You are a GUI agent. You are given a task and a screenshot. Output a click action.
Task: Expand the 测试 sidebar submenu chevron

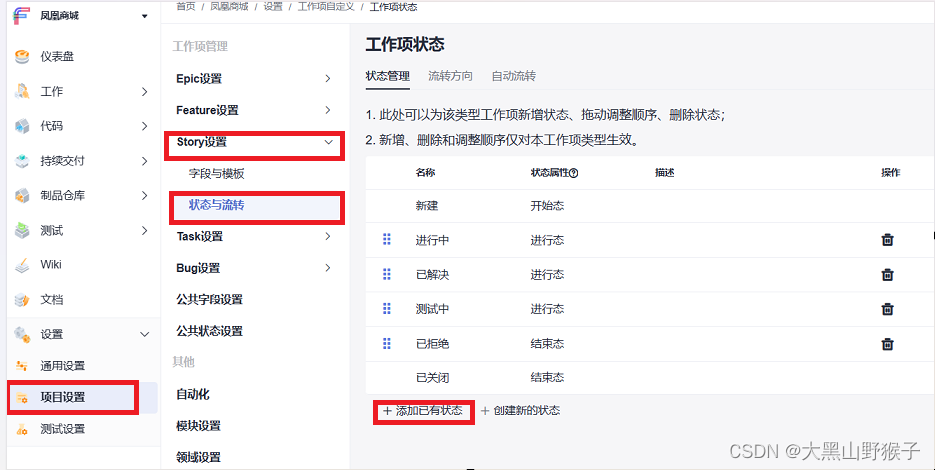[x=144, y=230]
